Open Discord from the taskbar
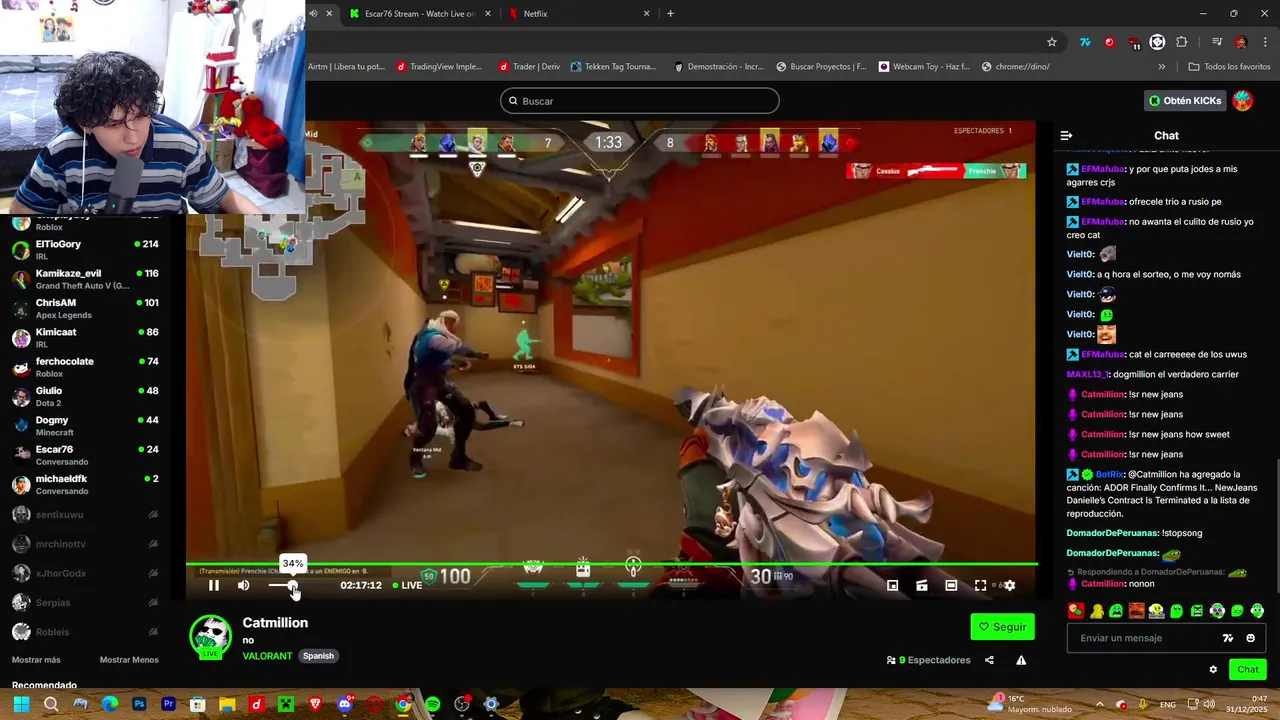The width and height of the screenshot is (1280, 720). (345, 704)
